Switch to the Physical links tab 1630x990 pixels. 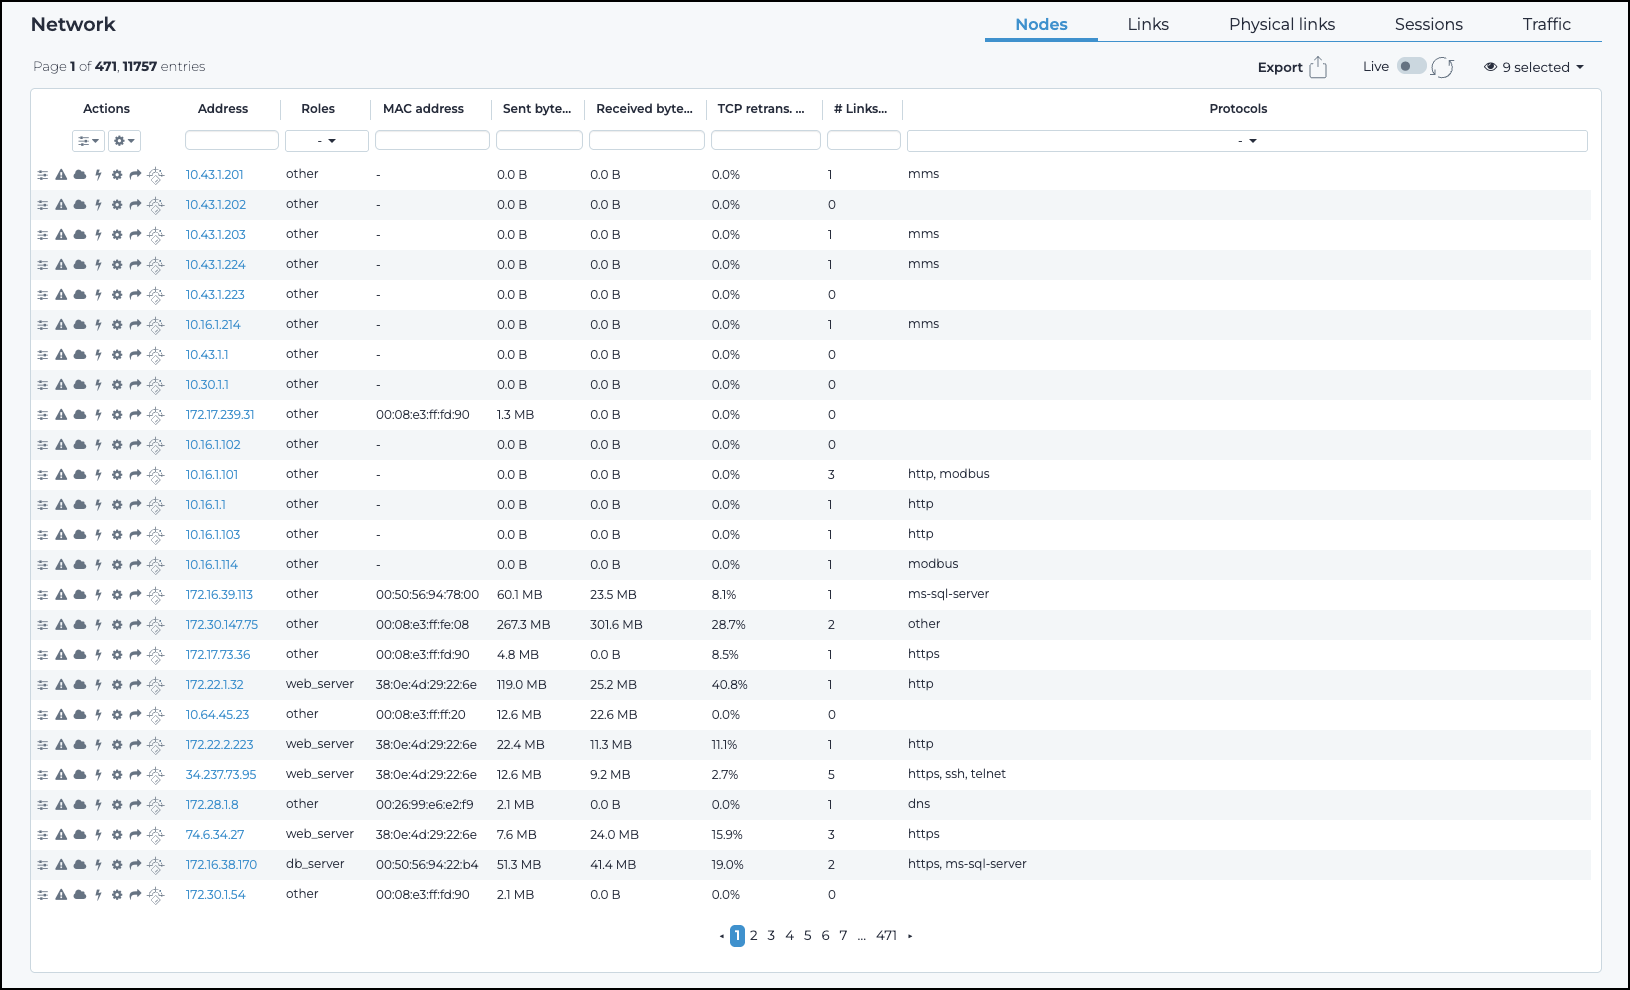coord(1282,24)
